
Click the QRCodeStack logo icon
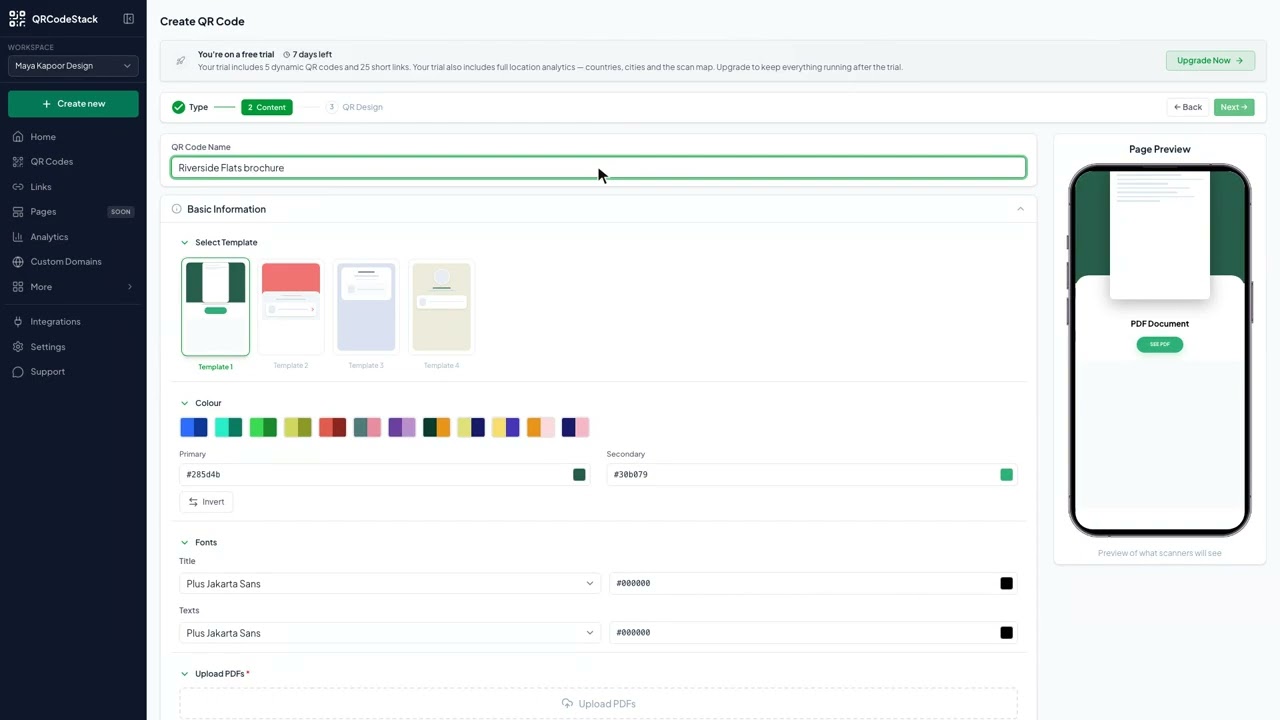click(17, 19)
